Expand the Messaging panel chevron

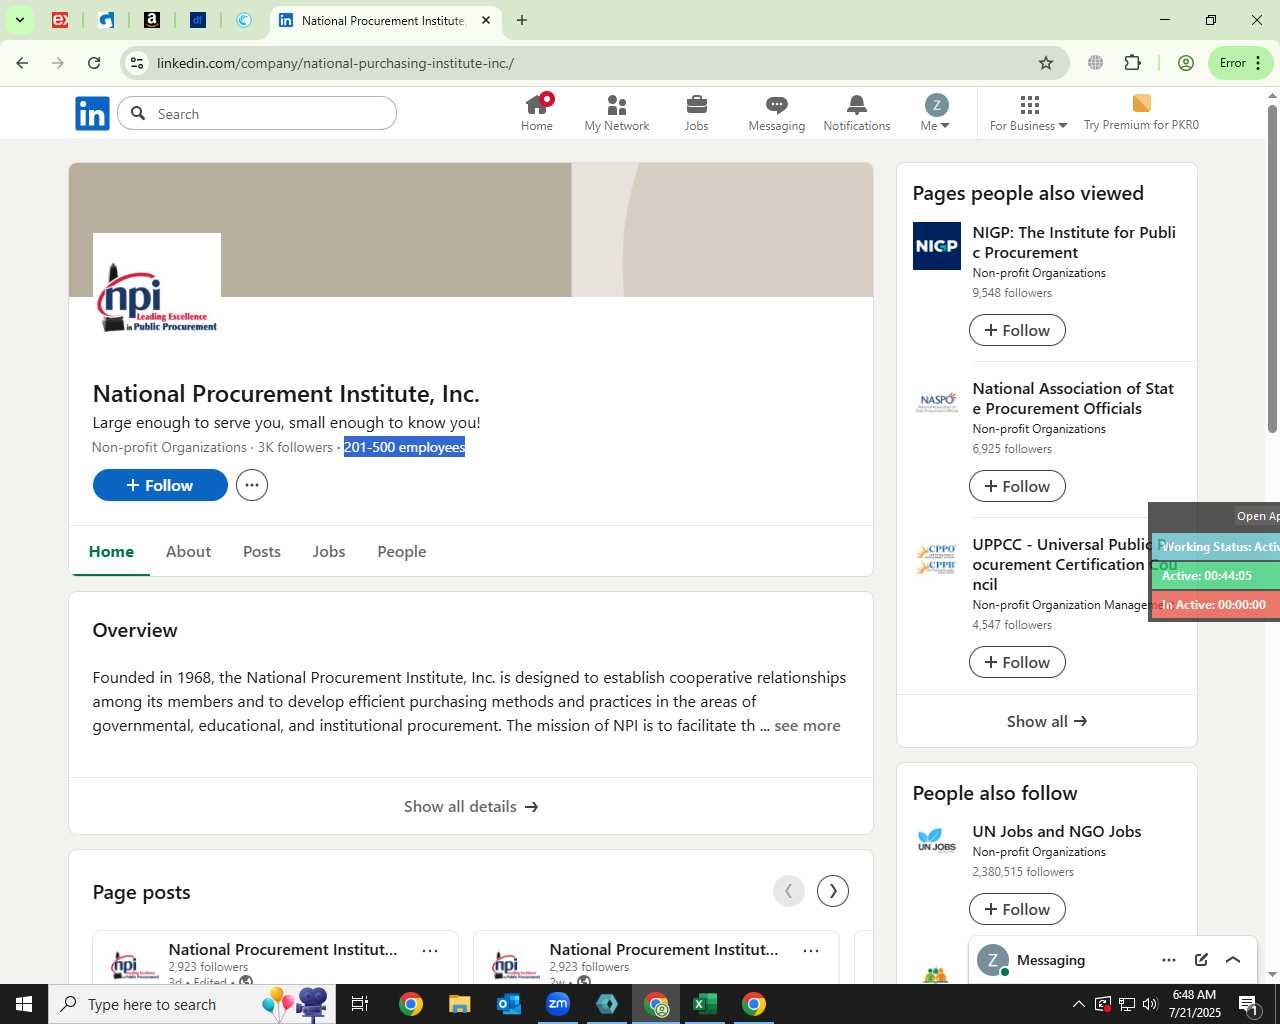(1233, 960)
